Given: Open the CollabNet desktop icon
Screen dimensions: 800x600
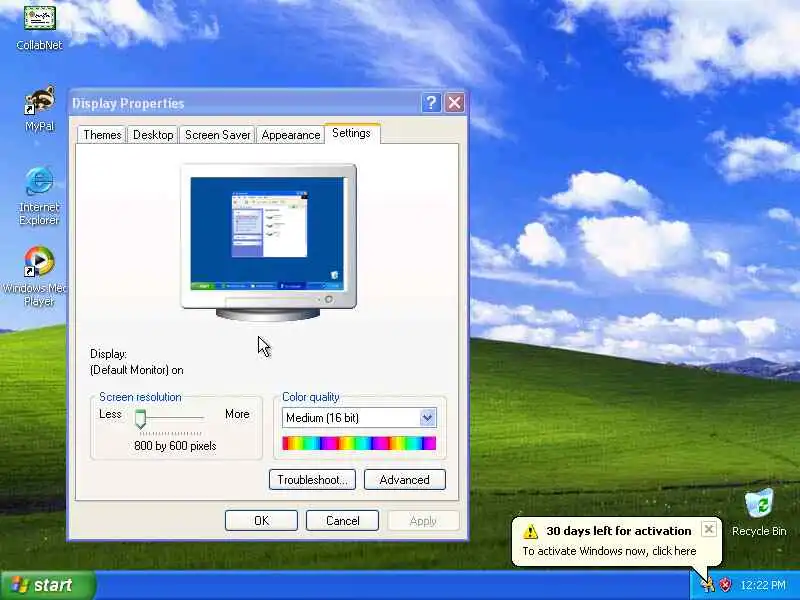Looking at the screenshot, I should pyautogui.click(x=39, y=27).
